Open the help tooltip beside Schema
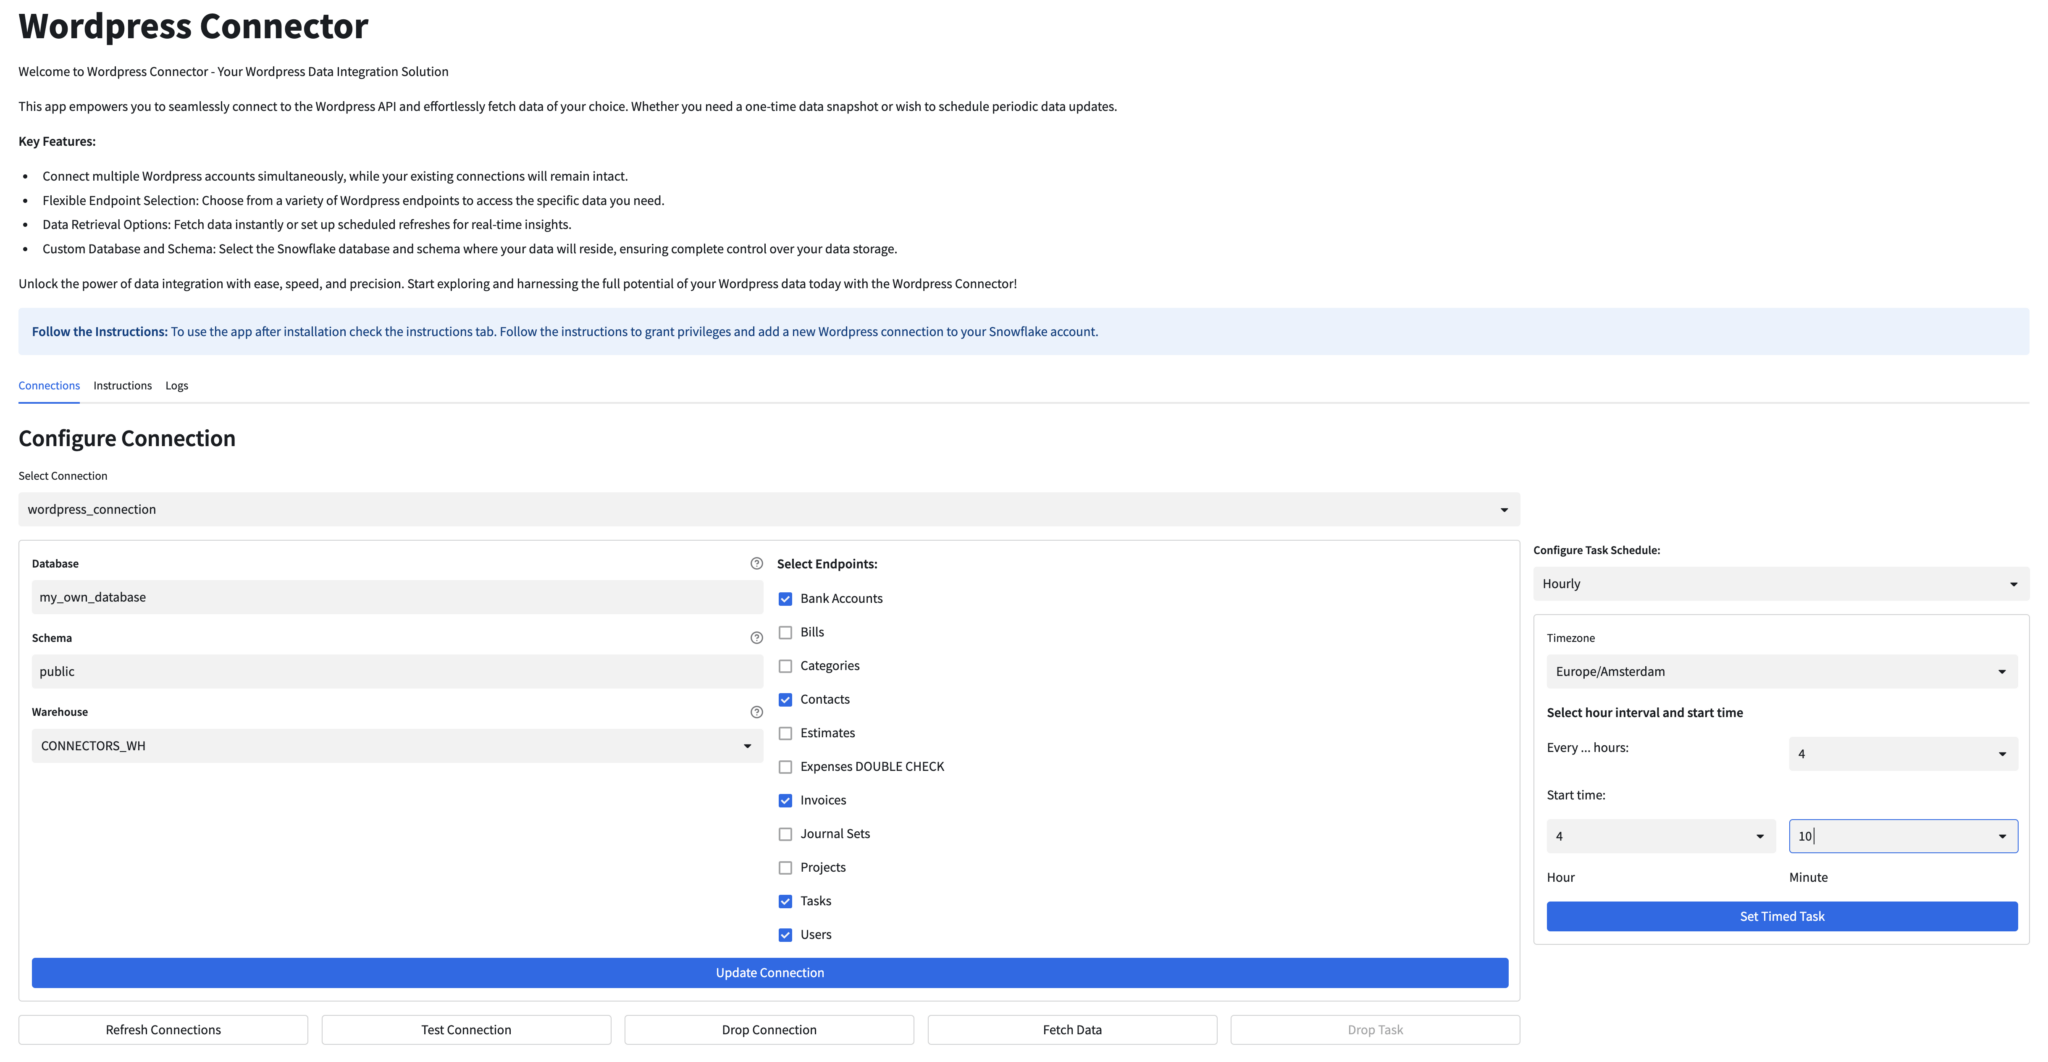Image resolution: width=2048 pixels, height=1062 pixels. (x=756, y=637)
